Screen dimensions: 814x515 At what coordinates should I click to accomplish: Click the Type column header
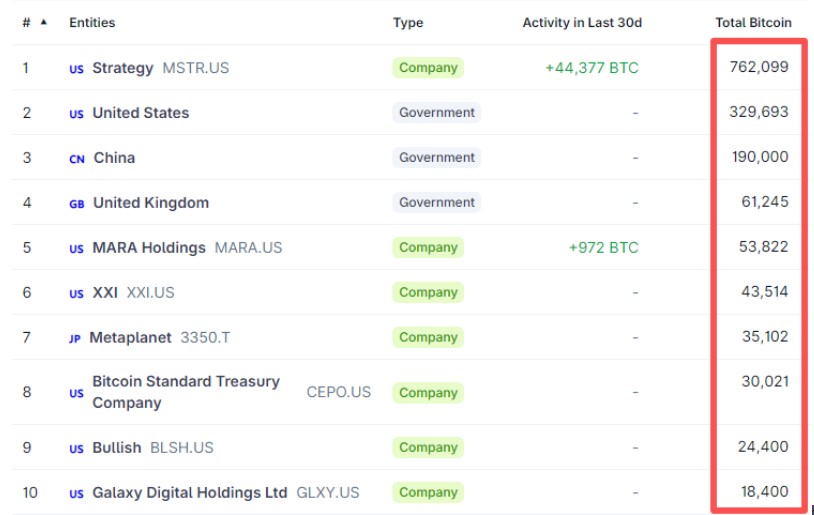point(408,23)
